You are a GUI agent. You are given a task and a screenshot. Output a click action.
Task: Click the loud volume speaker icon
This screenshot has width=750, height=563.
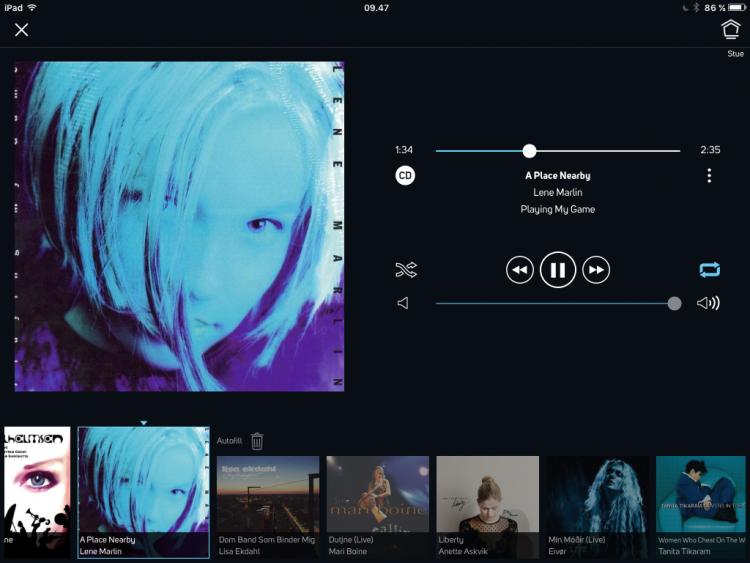[x=708, y=303]
